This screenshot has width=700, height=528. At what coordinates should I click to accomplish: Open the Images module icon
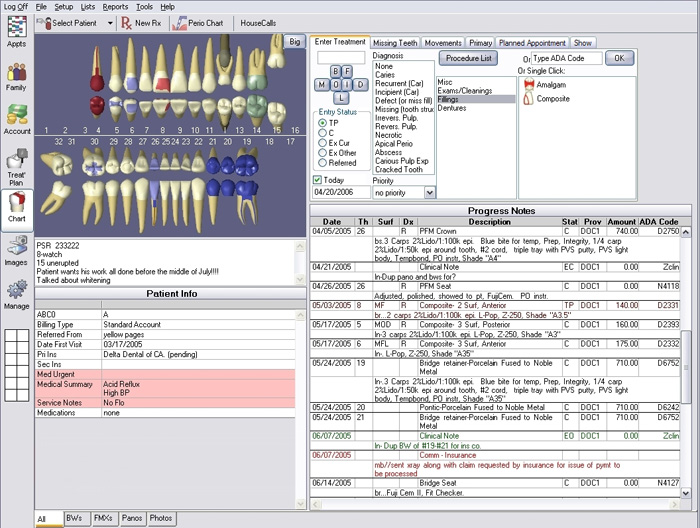16,248
